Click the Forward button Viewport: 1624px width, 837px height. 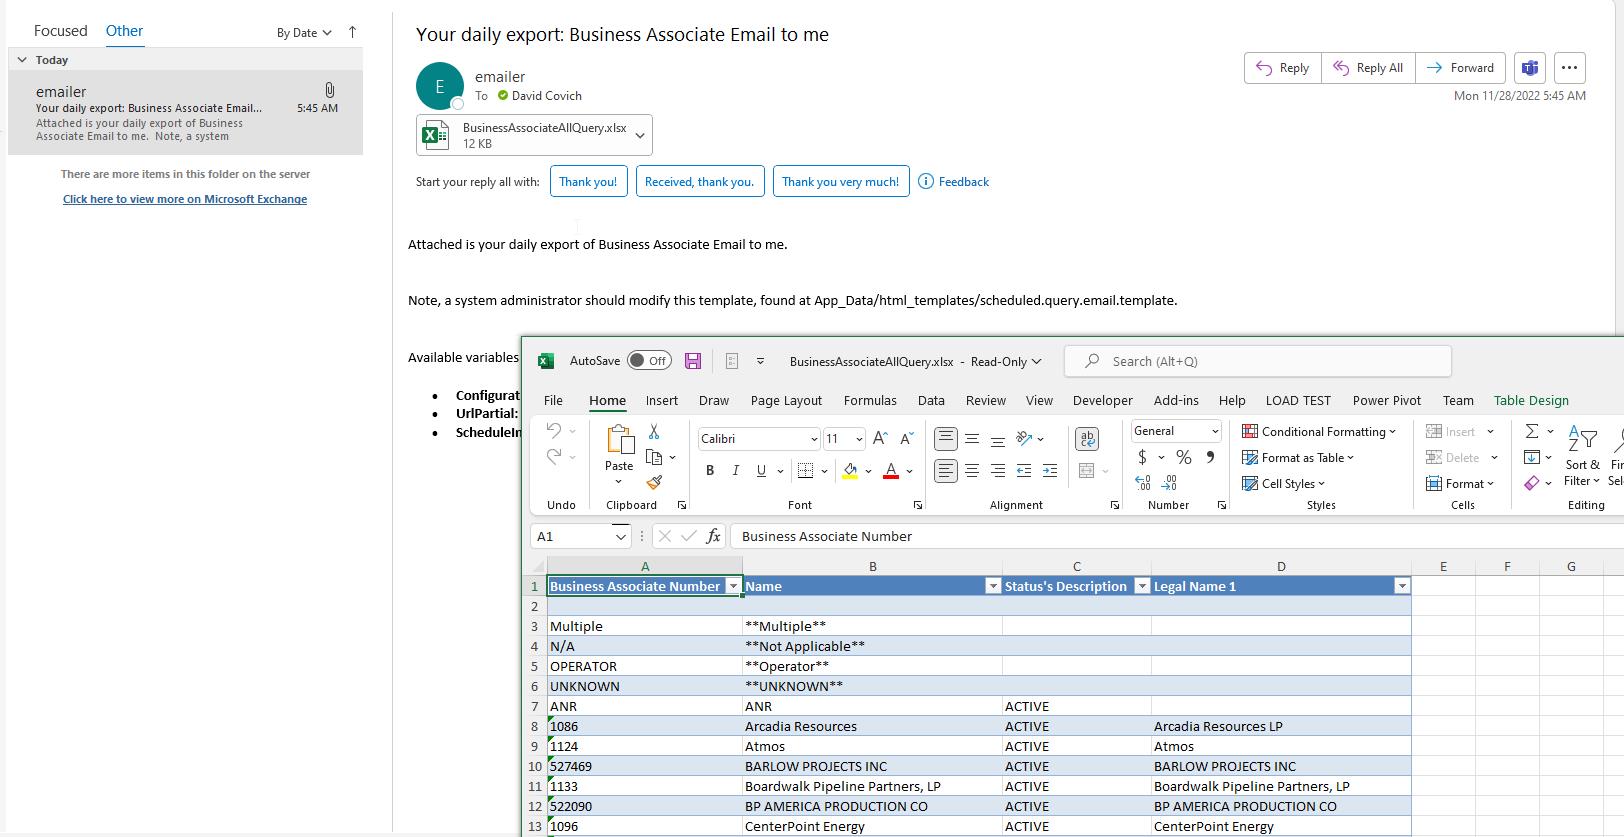(1460, 68)
